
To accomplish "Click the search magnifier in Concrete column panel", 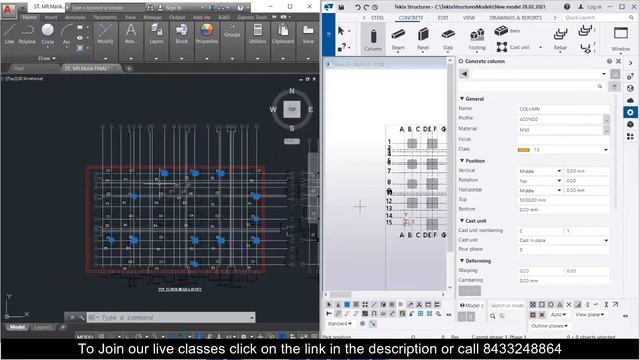I will click(600, 86).
